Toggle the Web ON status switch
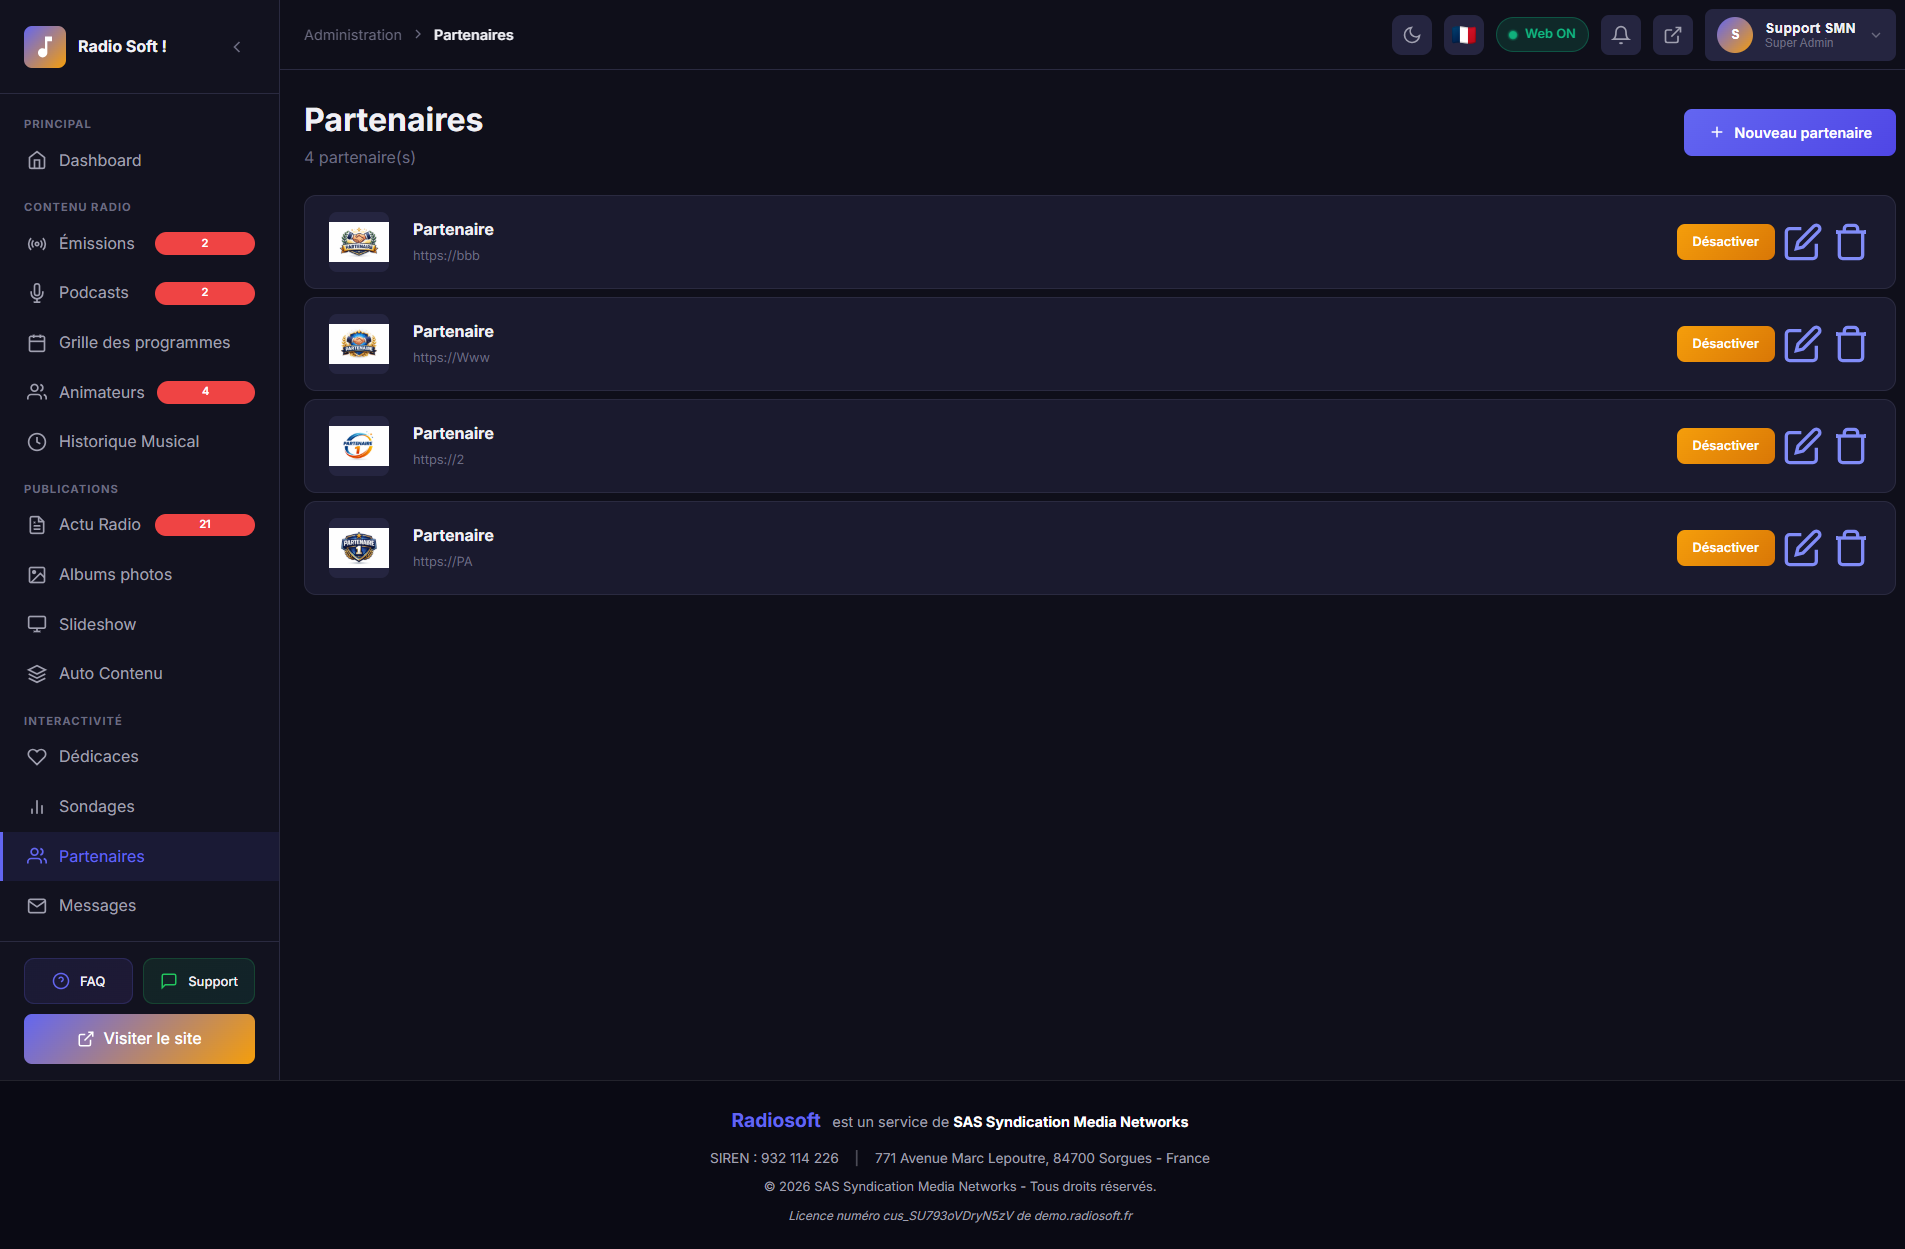 (1541, 35)
